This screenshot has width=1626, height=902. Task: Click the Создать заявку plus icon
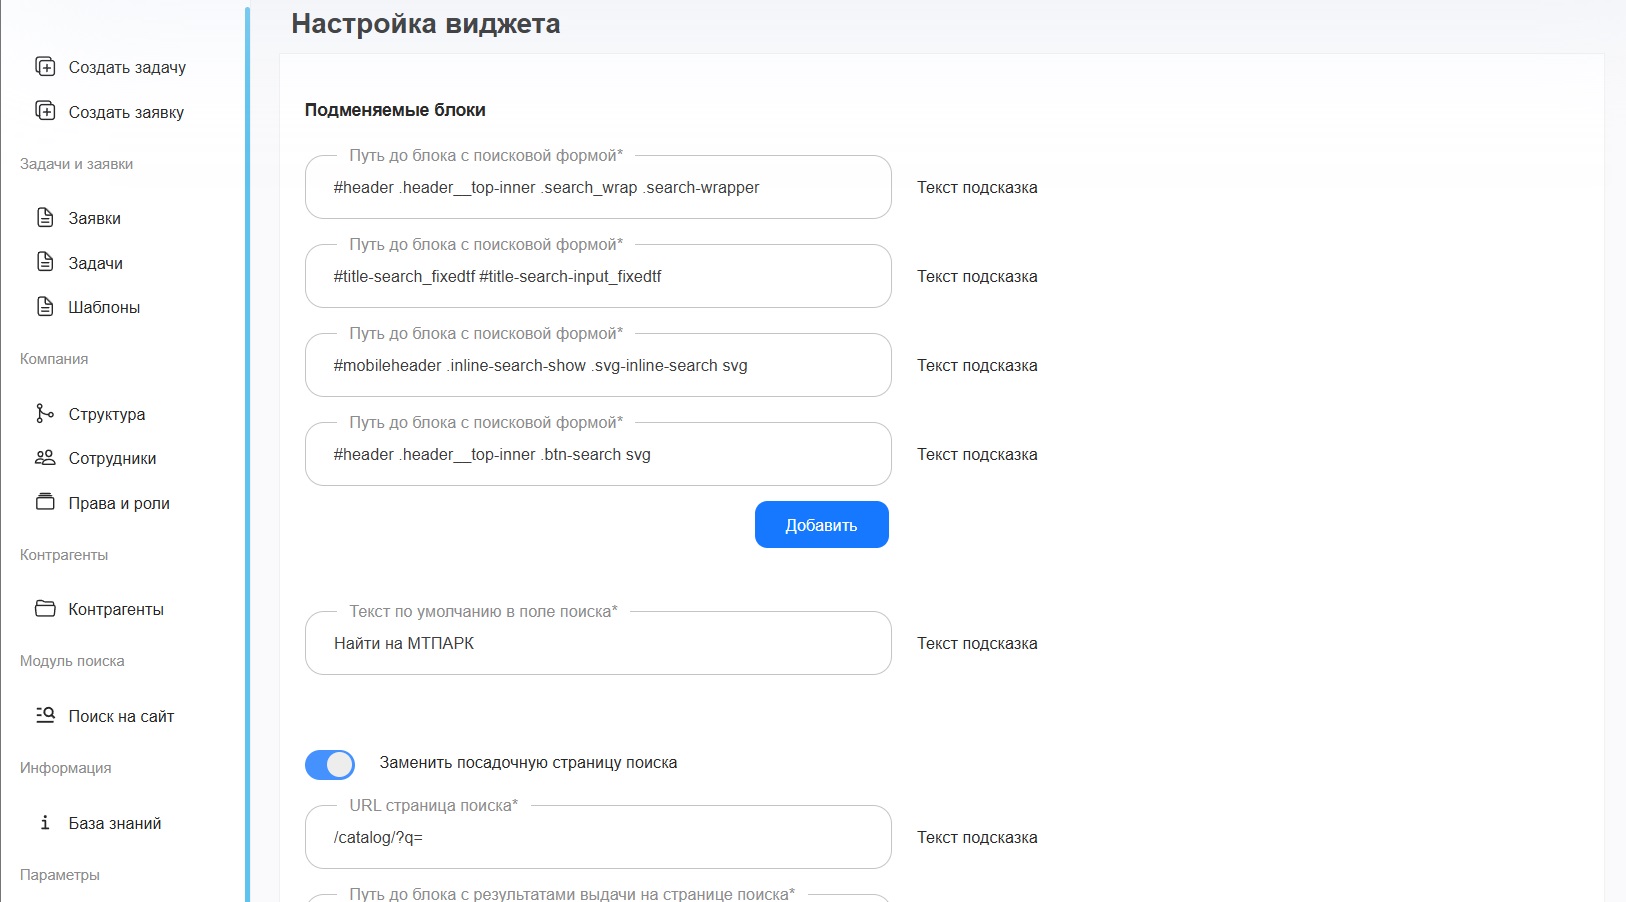tap(45, 111)
